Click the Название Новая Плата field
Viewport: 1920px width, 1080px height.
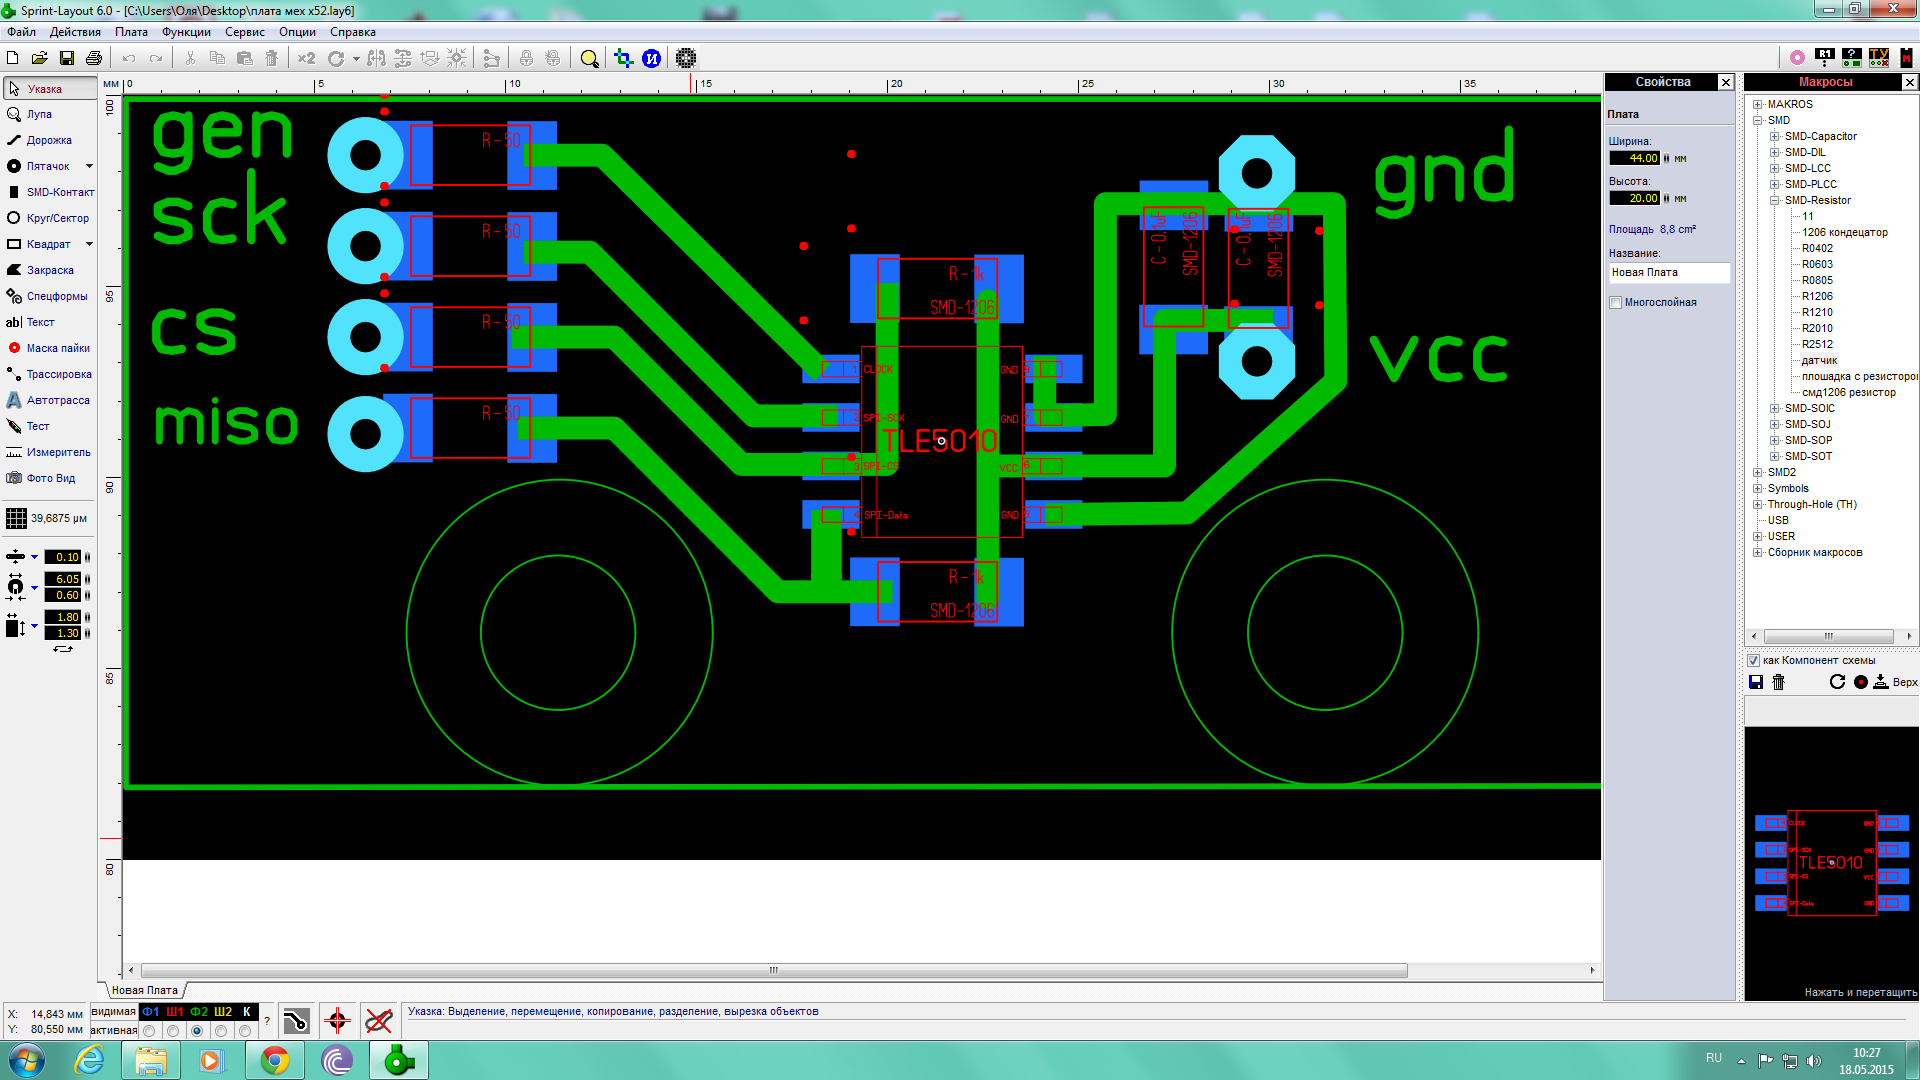pyautogui.click(x=1669, y=273)
